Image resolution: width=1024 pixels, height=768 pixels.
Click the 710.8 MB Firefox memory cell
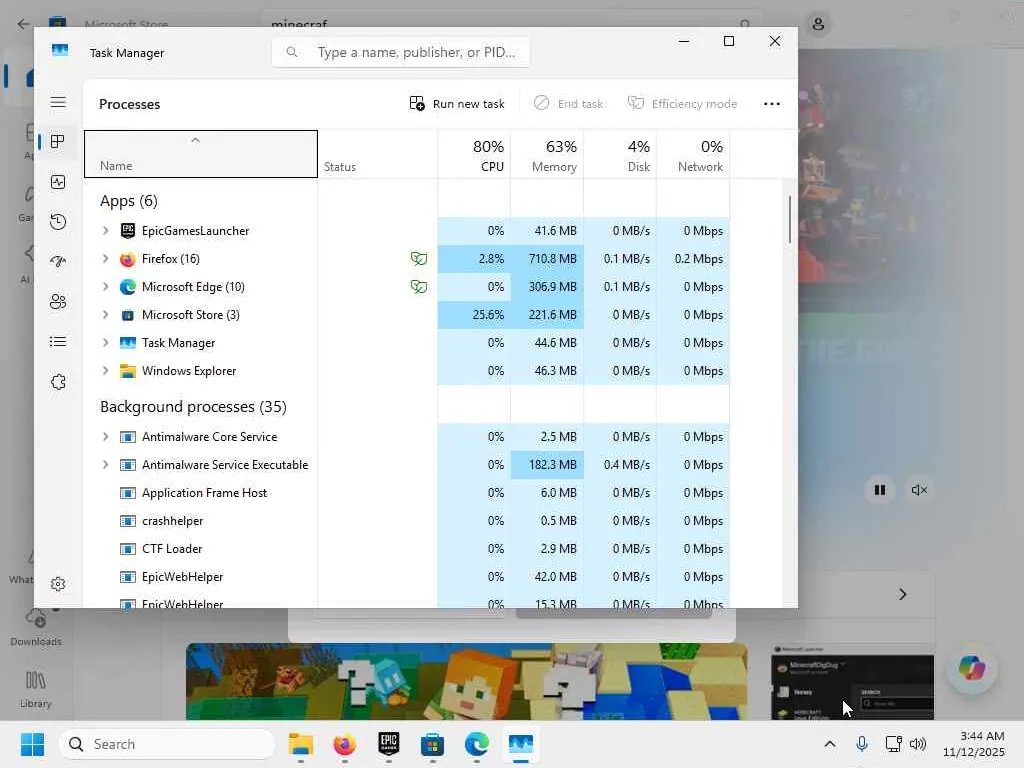pos(547,259)
